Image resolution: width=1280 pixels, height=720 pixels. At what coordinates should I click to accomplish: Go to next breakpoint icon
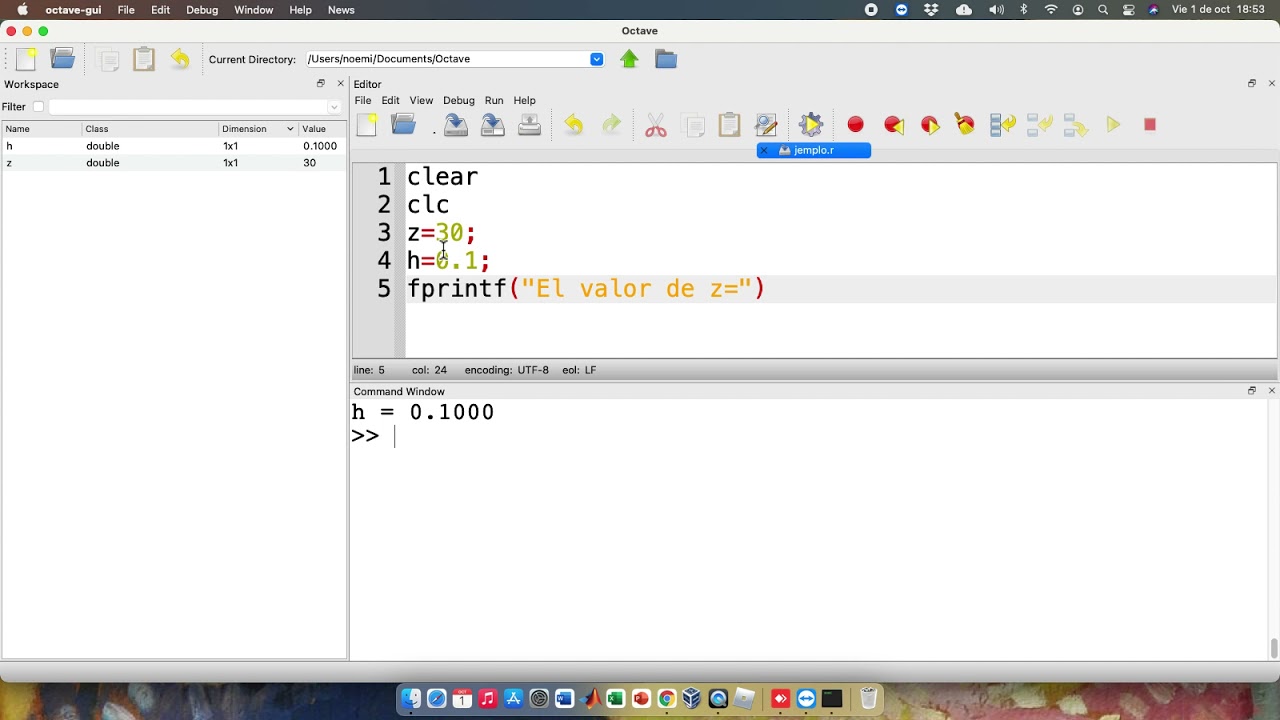pyautogui.click(x=930, y=125)
